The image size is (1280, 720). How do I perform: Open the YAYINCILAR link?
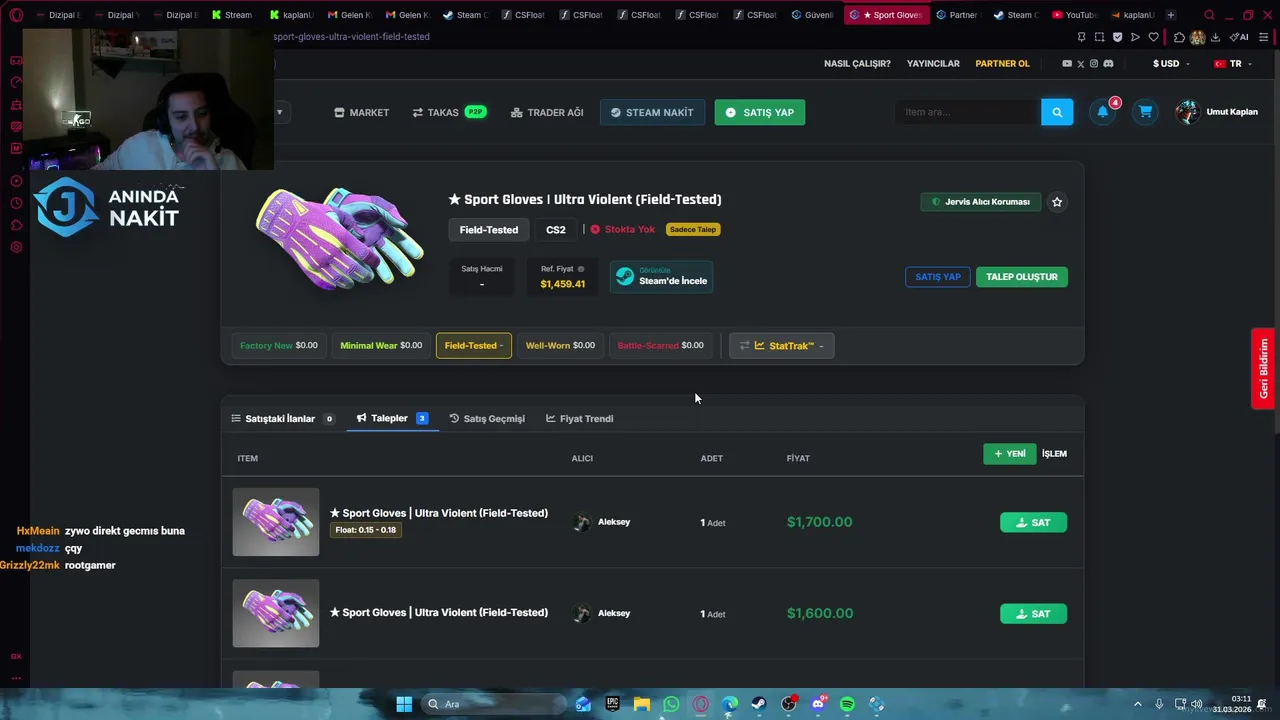(x=933, y=64)
